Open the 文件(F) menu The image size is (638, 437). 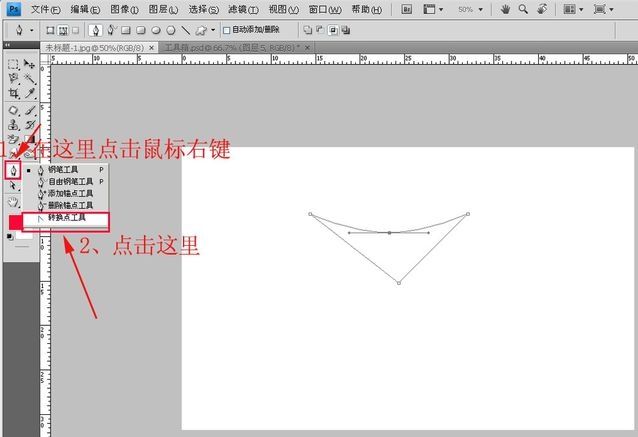pyautogui.click(x=46, y=9)
